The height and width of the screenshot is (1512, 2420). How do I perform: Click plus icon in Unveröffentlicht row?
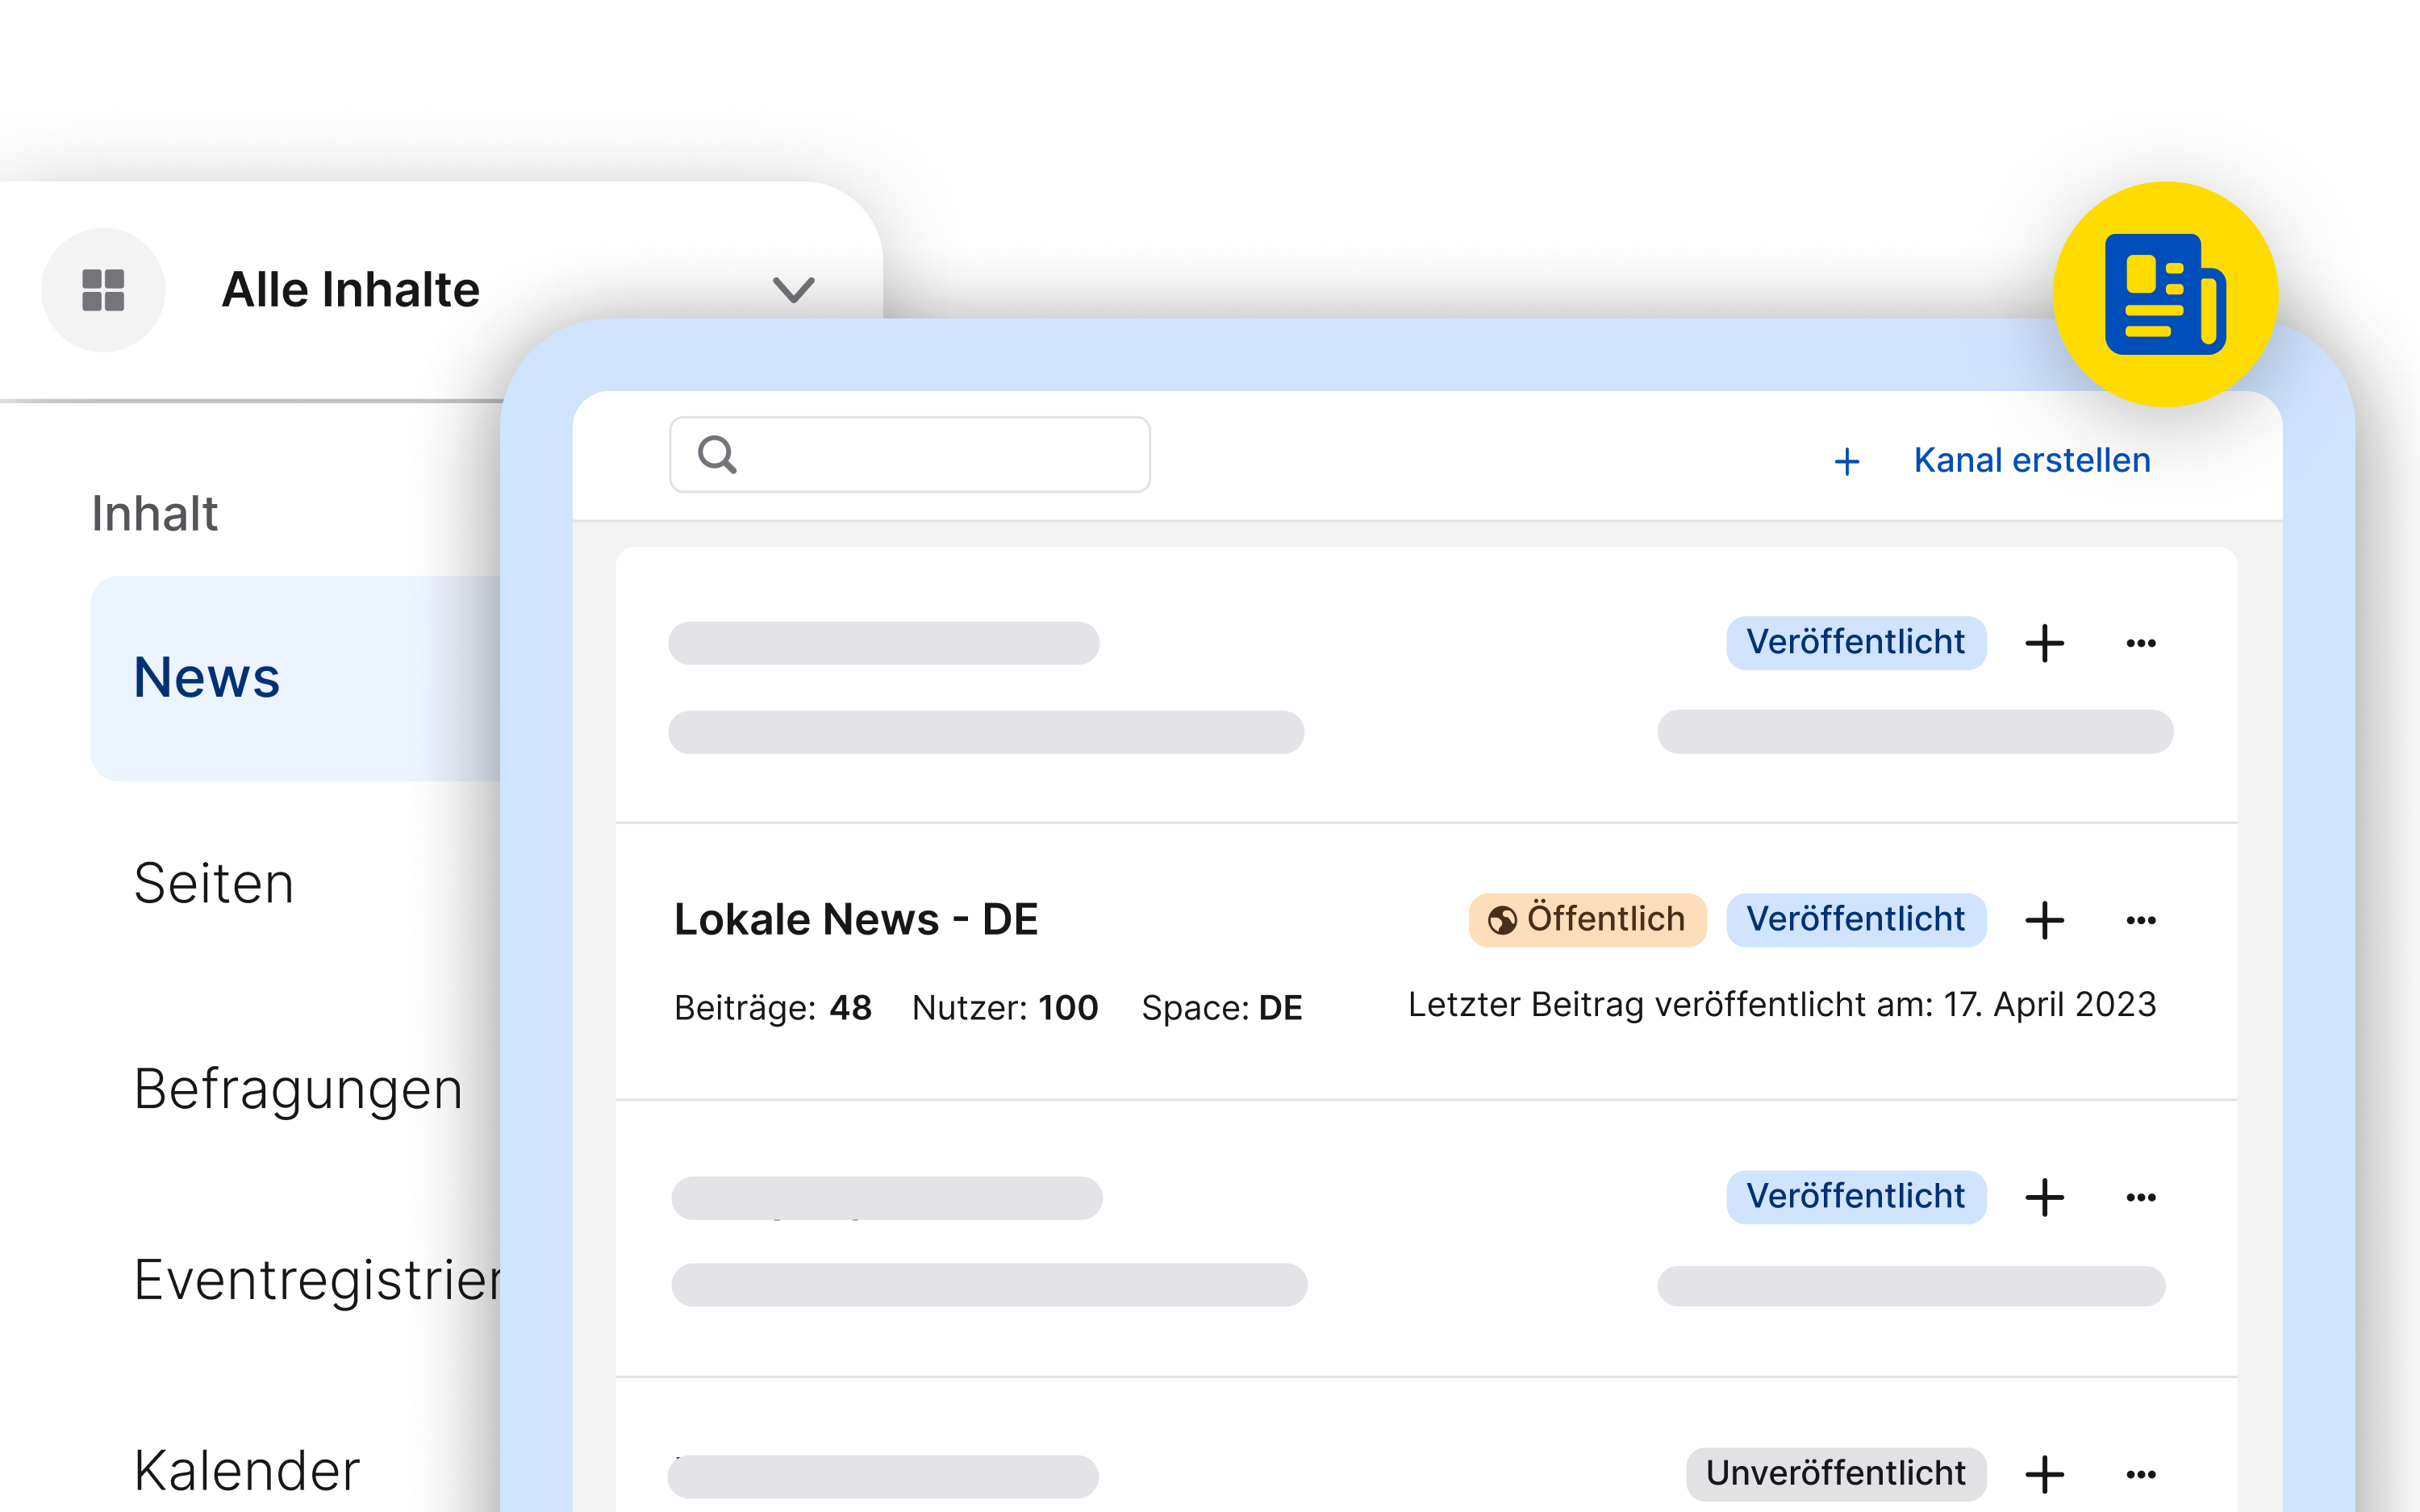(2045, 1474)
